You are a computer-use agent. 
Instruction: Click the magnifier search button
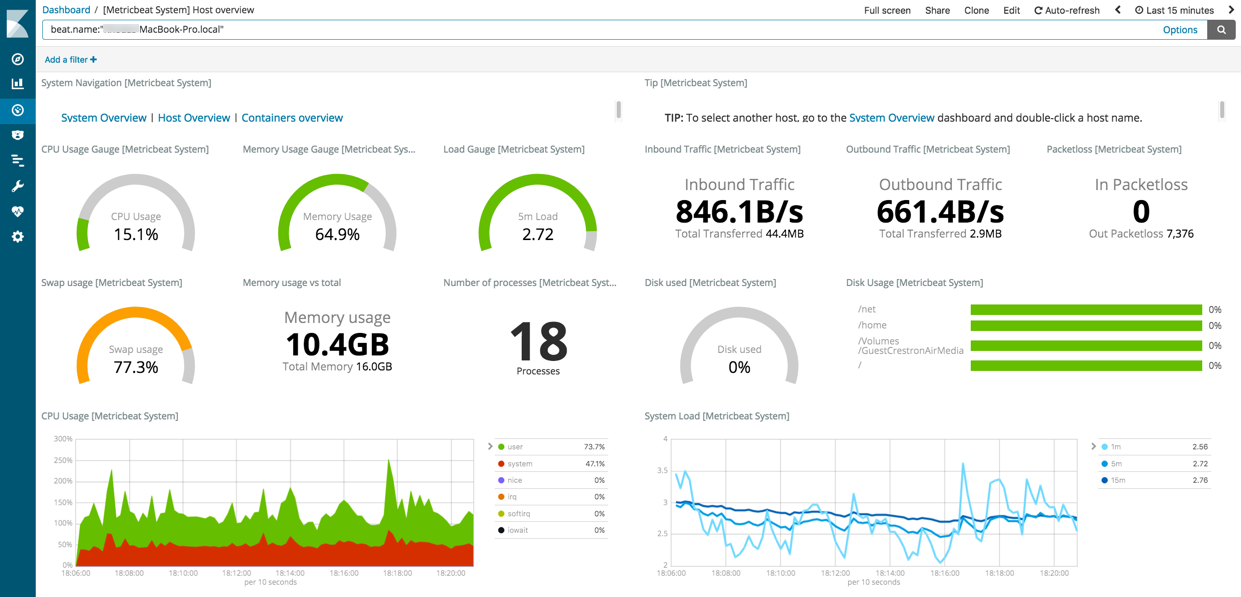point(1221,30)
